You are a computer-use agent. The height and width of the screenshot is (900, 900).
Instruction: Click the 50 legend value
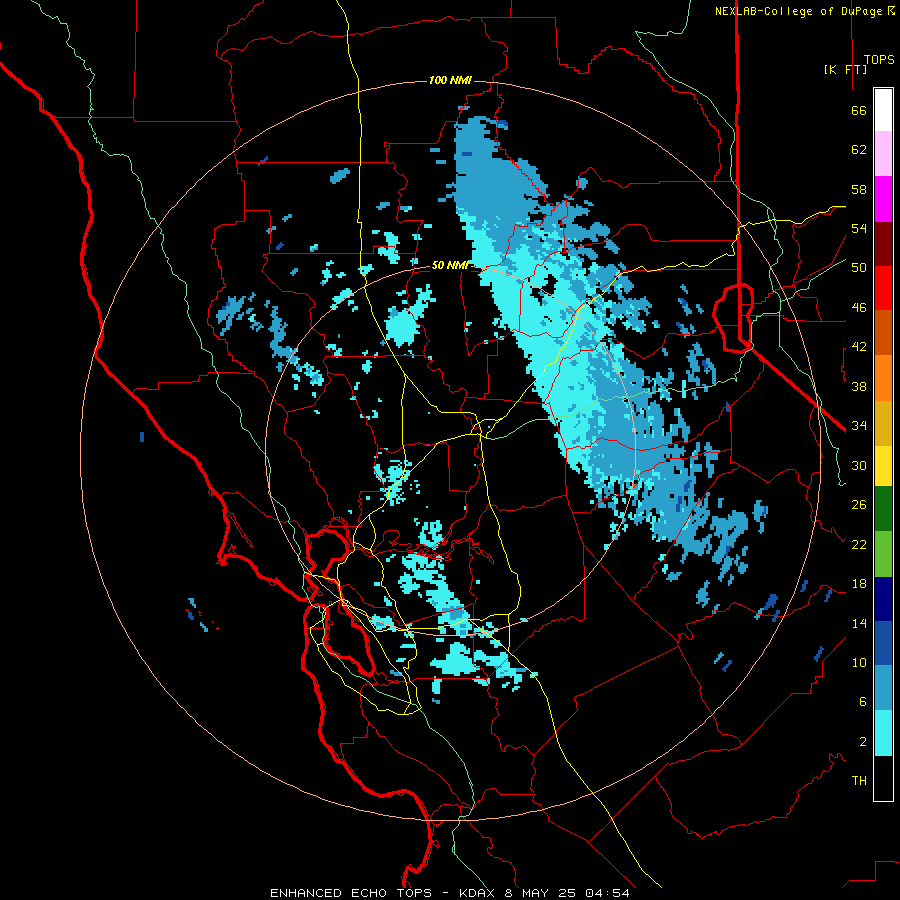click(x=859, y=268)
